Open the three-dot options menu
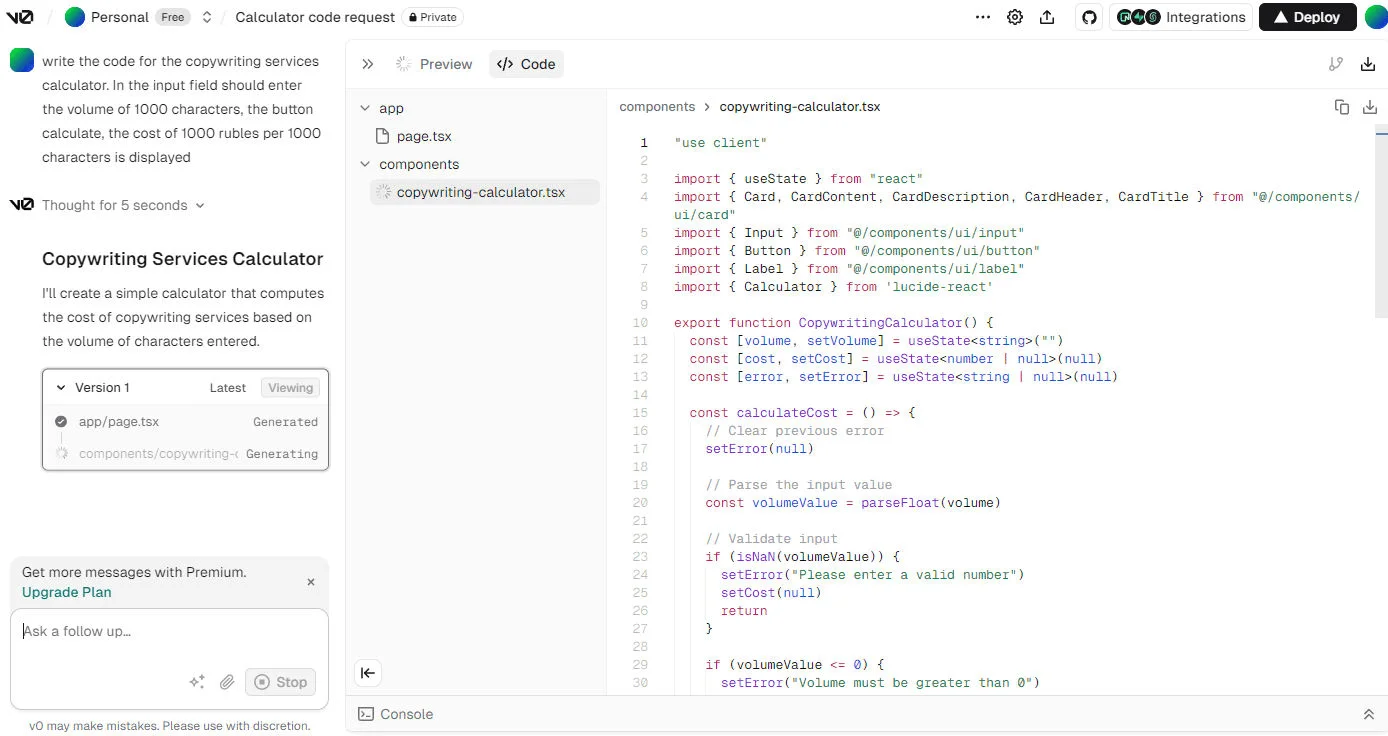Screen dimensions: 1388x736 click(983, 17)
